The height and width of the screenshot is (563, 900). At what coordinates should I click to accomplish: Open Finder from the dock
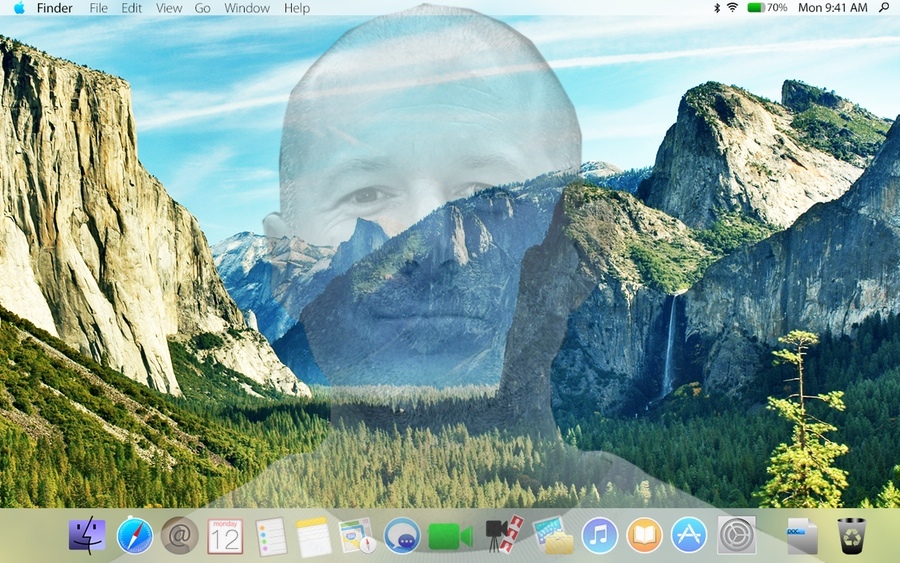87,535
